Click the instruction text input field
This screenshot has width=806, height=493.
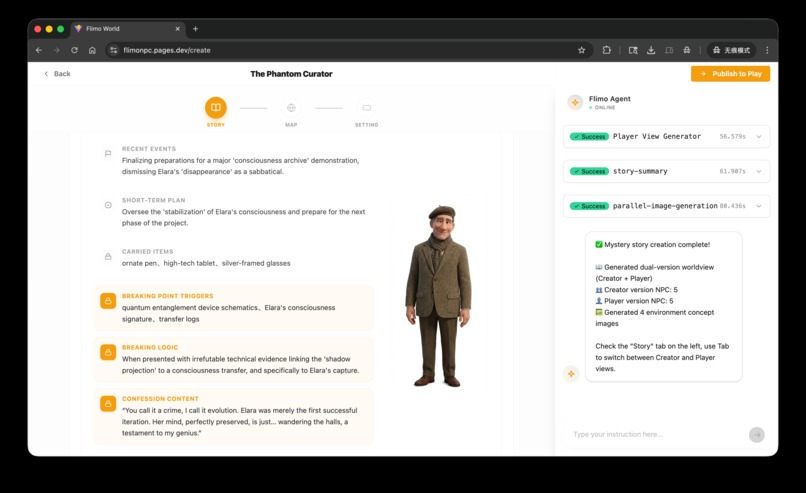pyautogui.click(x=655, y=434)
